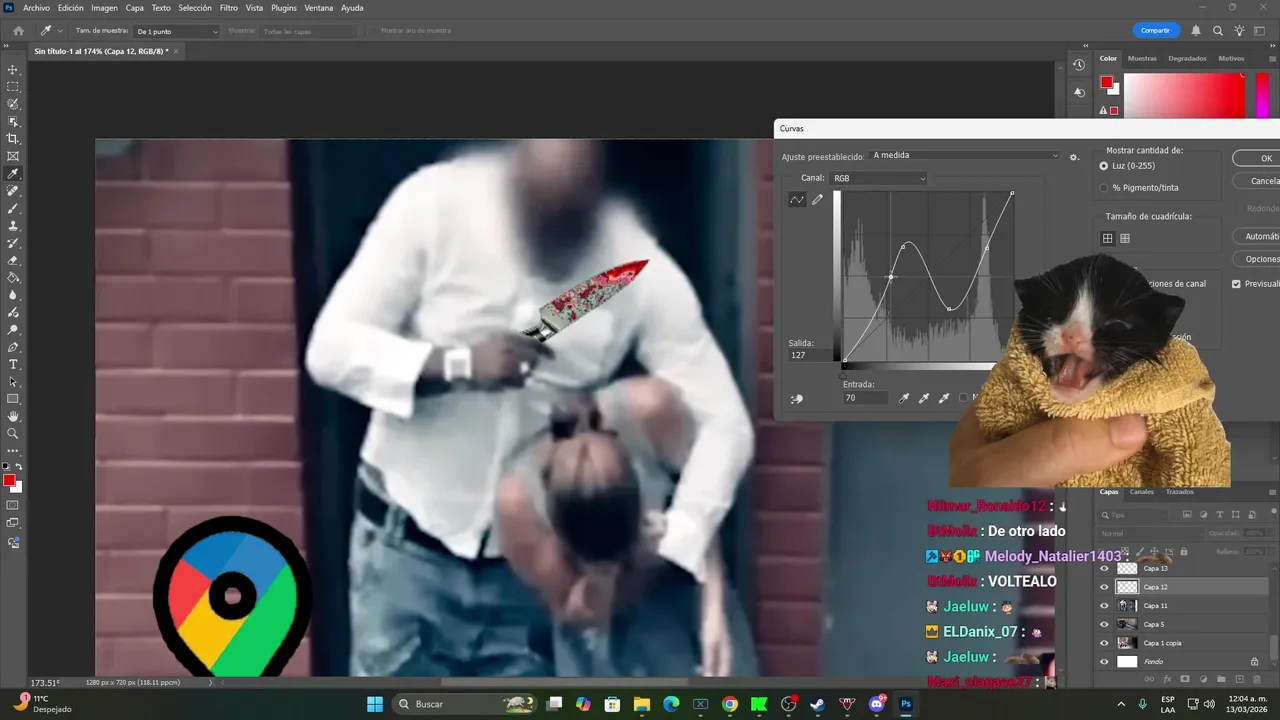Select the simple grid size icon
The width and height of the screenshot is (1280, 720).
[1108, 238]
